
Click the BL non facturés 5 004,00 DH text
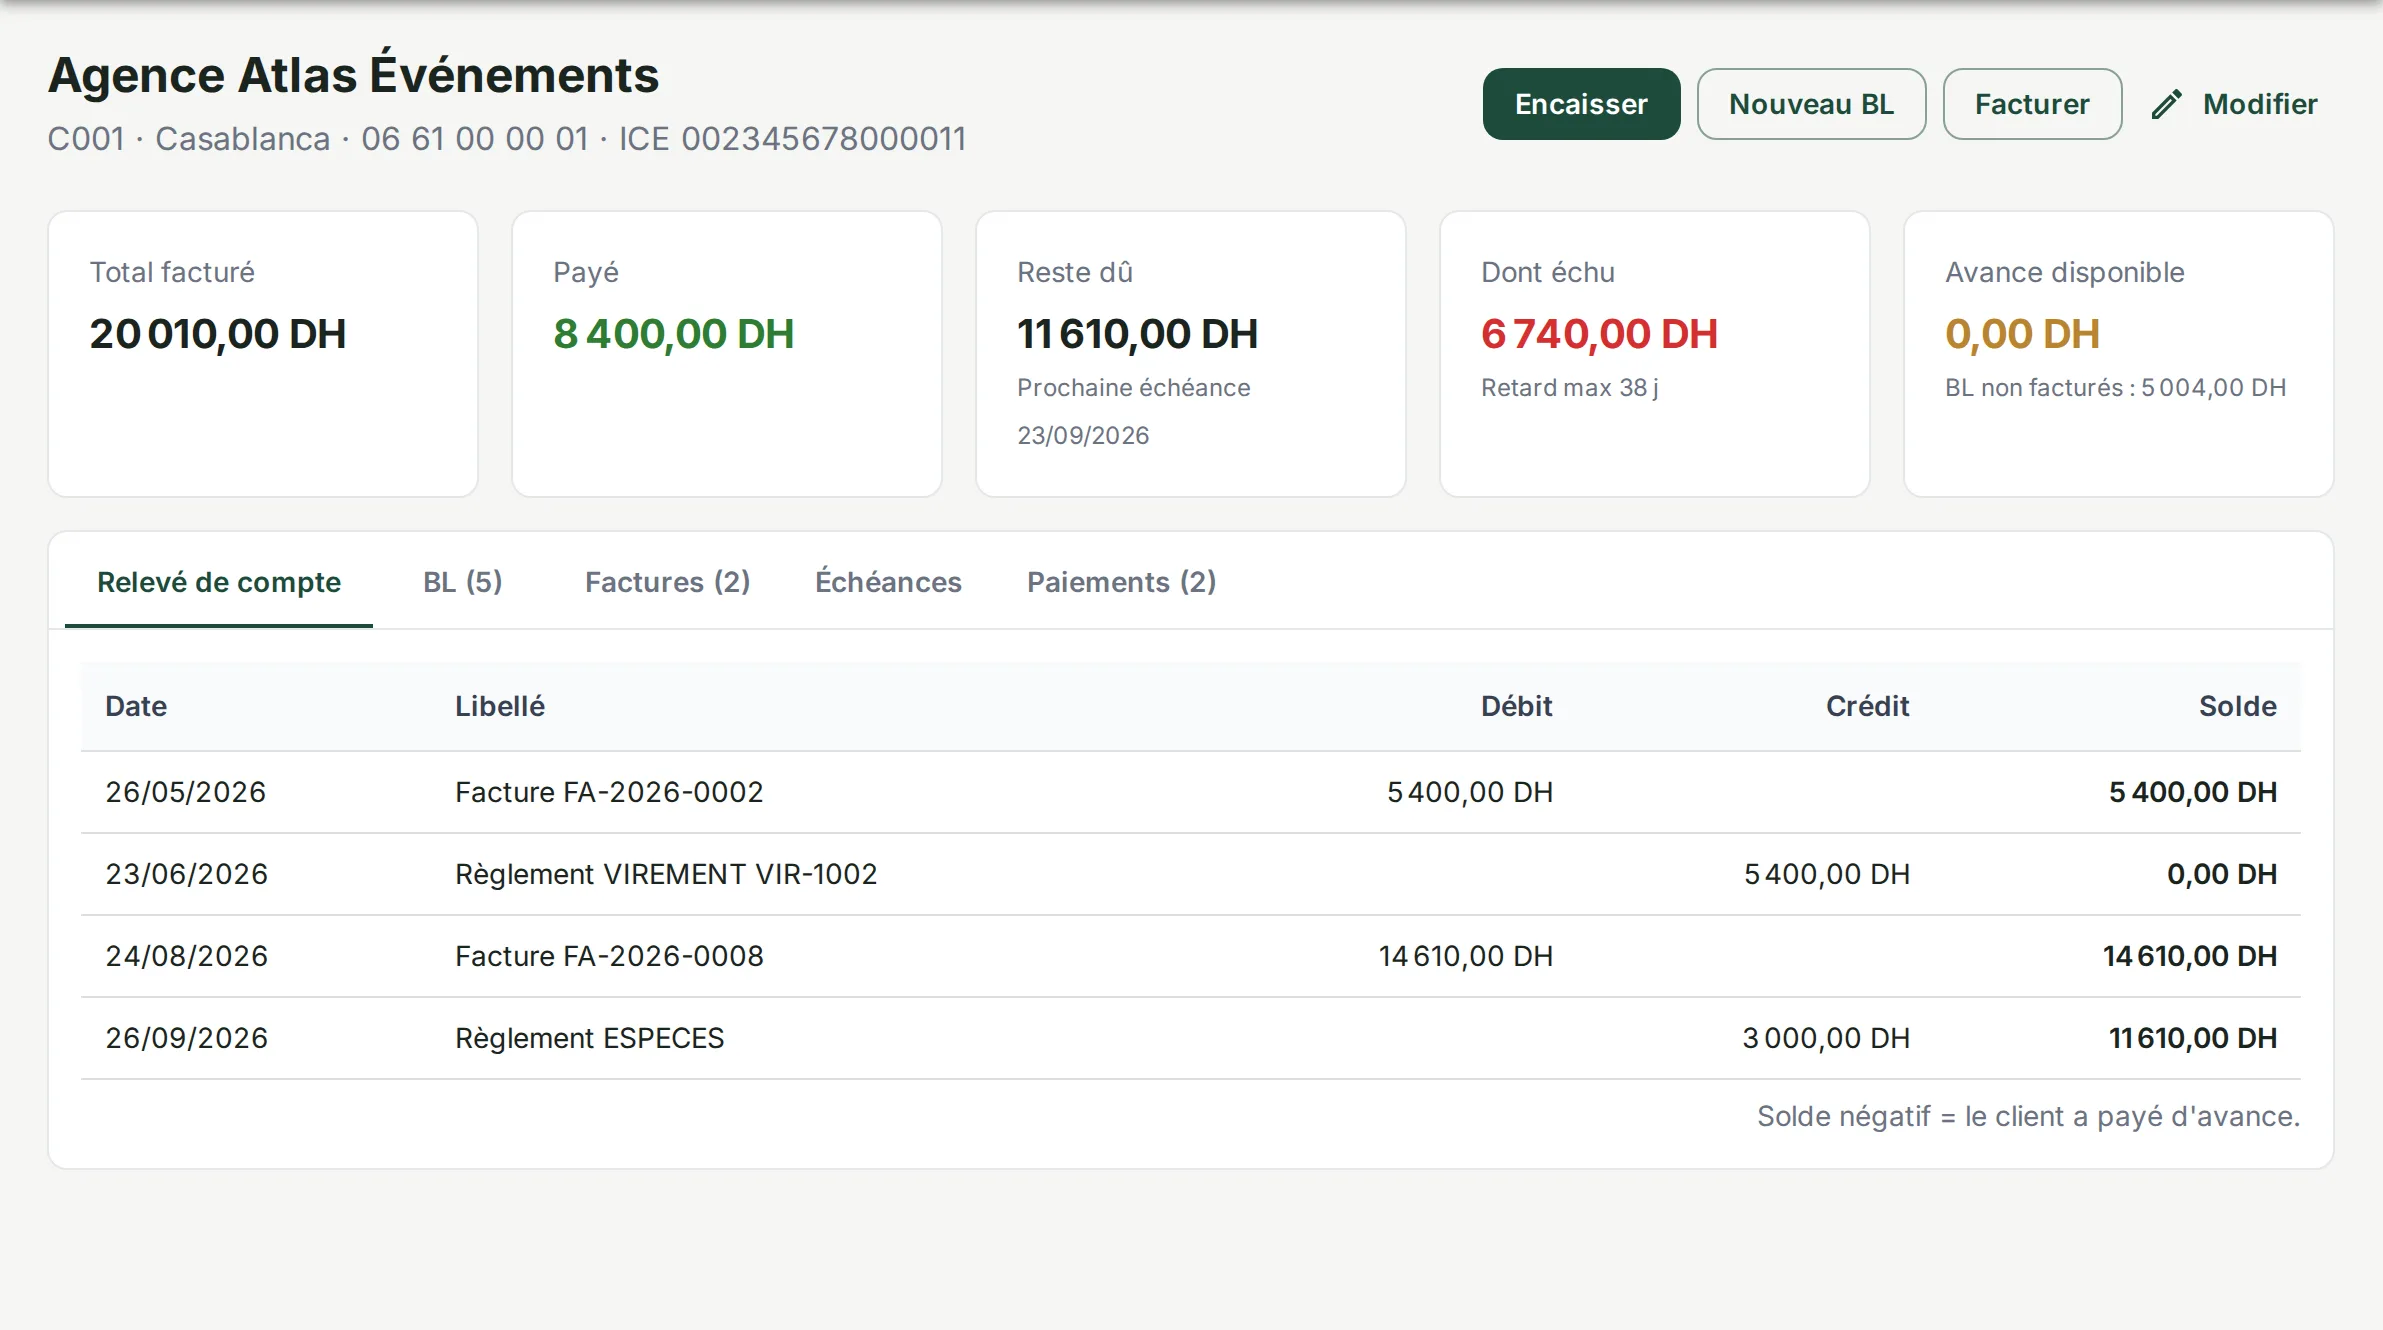(x=2115, y=387)
